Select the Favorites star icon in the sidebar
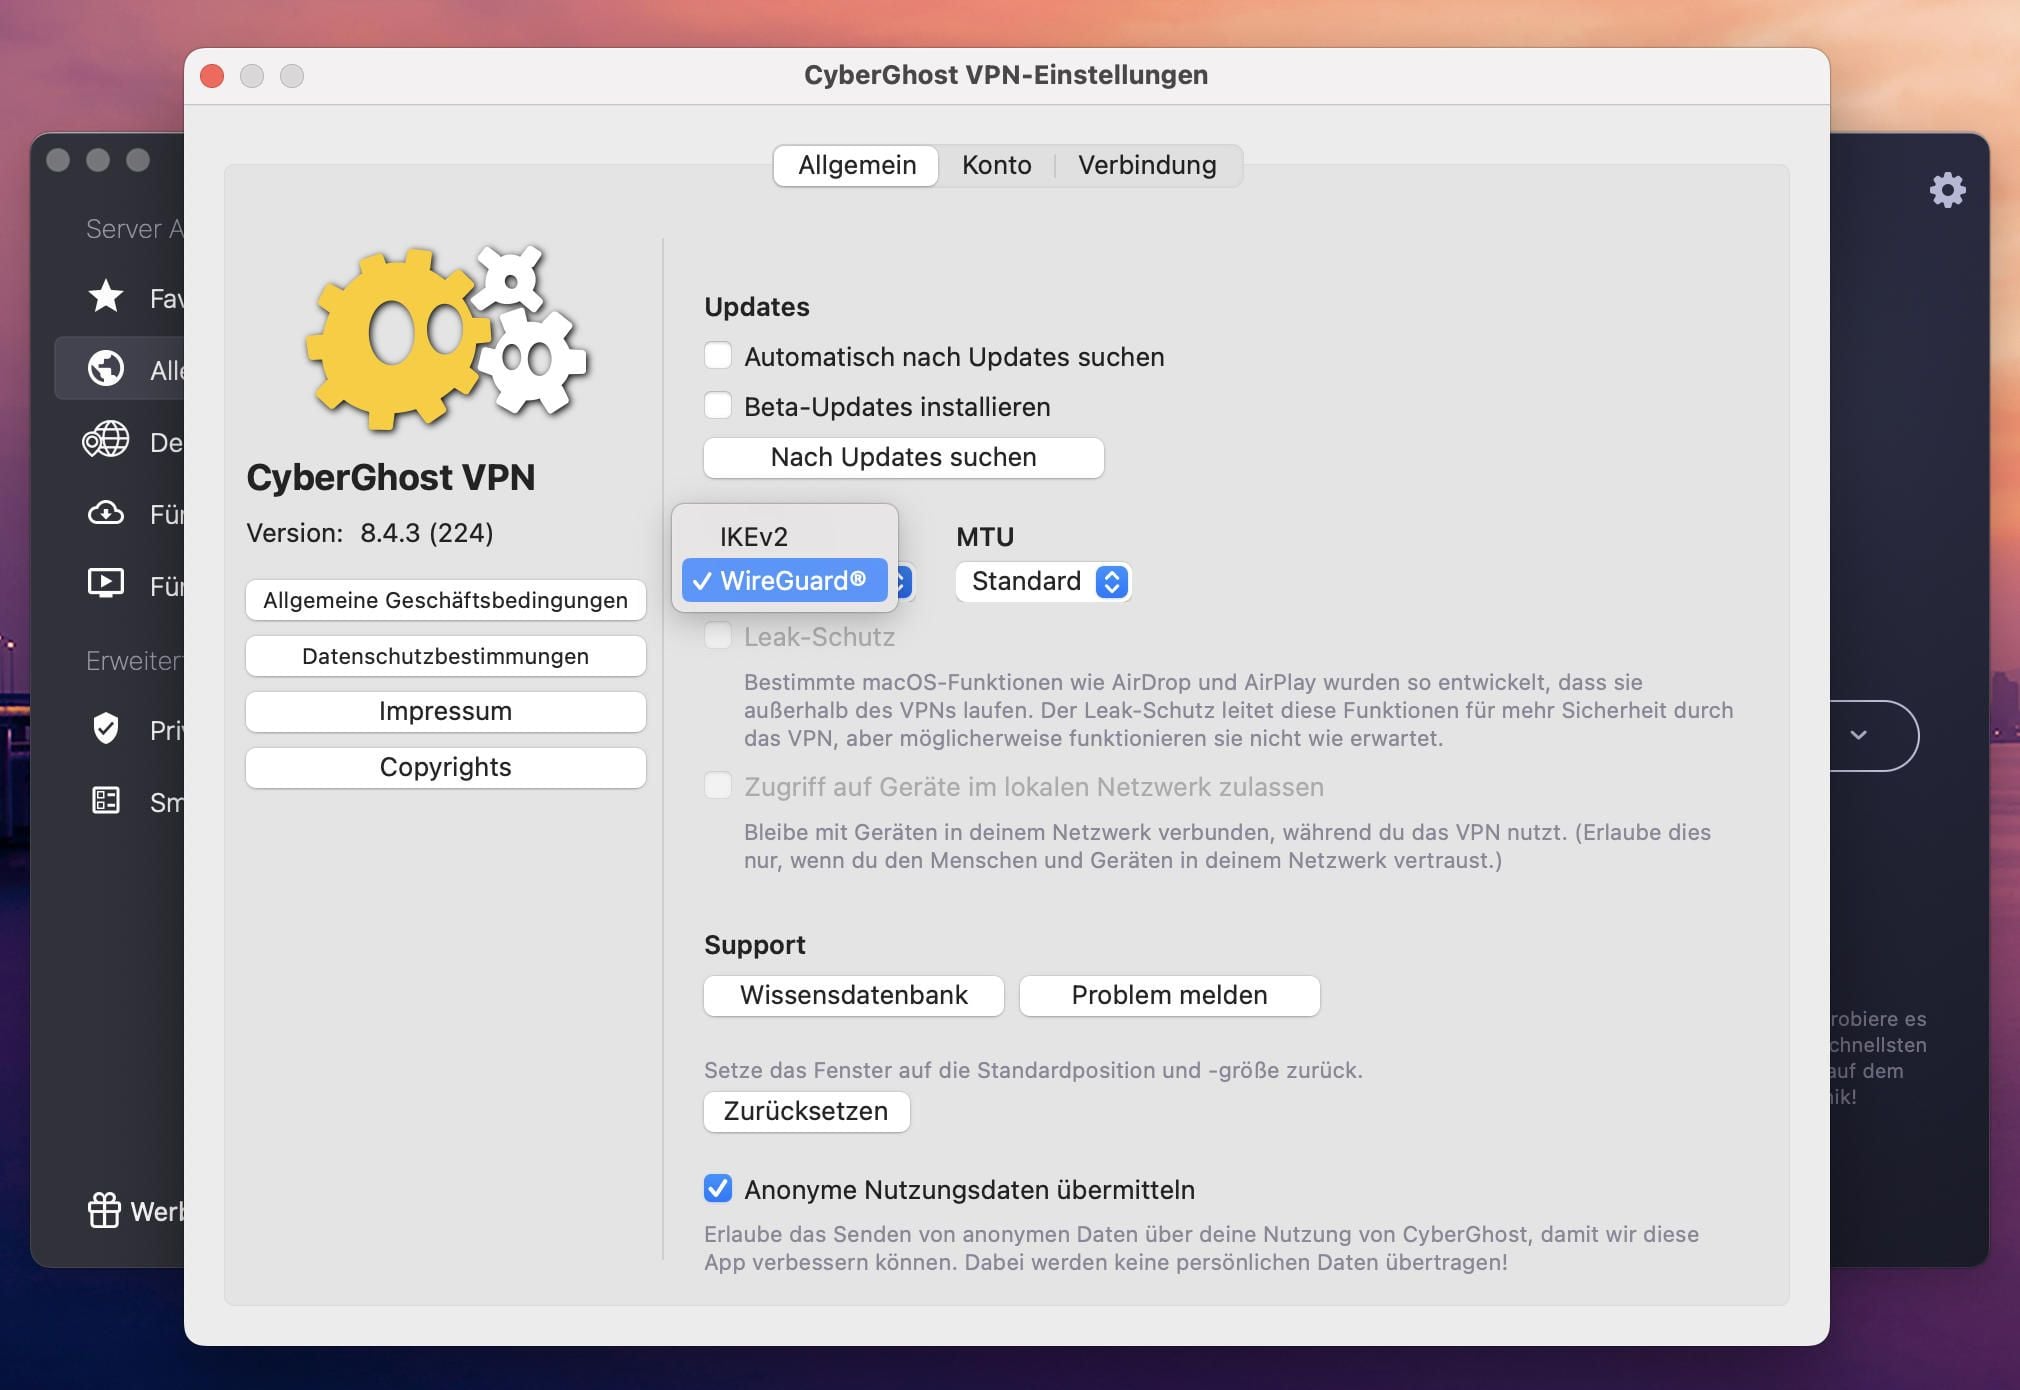Viewport: 2020px width, 1390px height. 105,297
